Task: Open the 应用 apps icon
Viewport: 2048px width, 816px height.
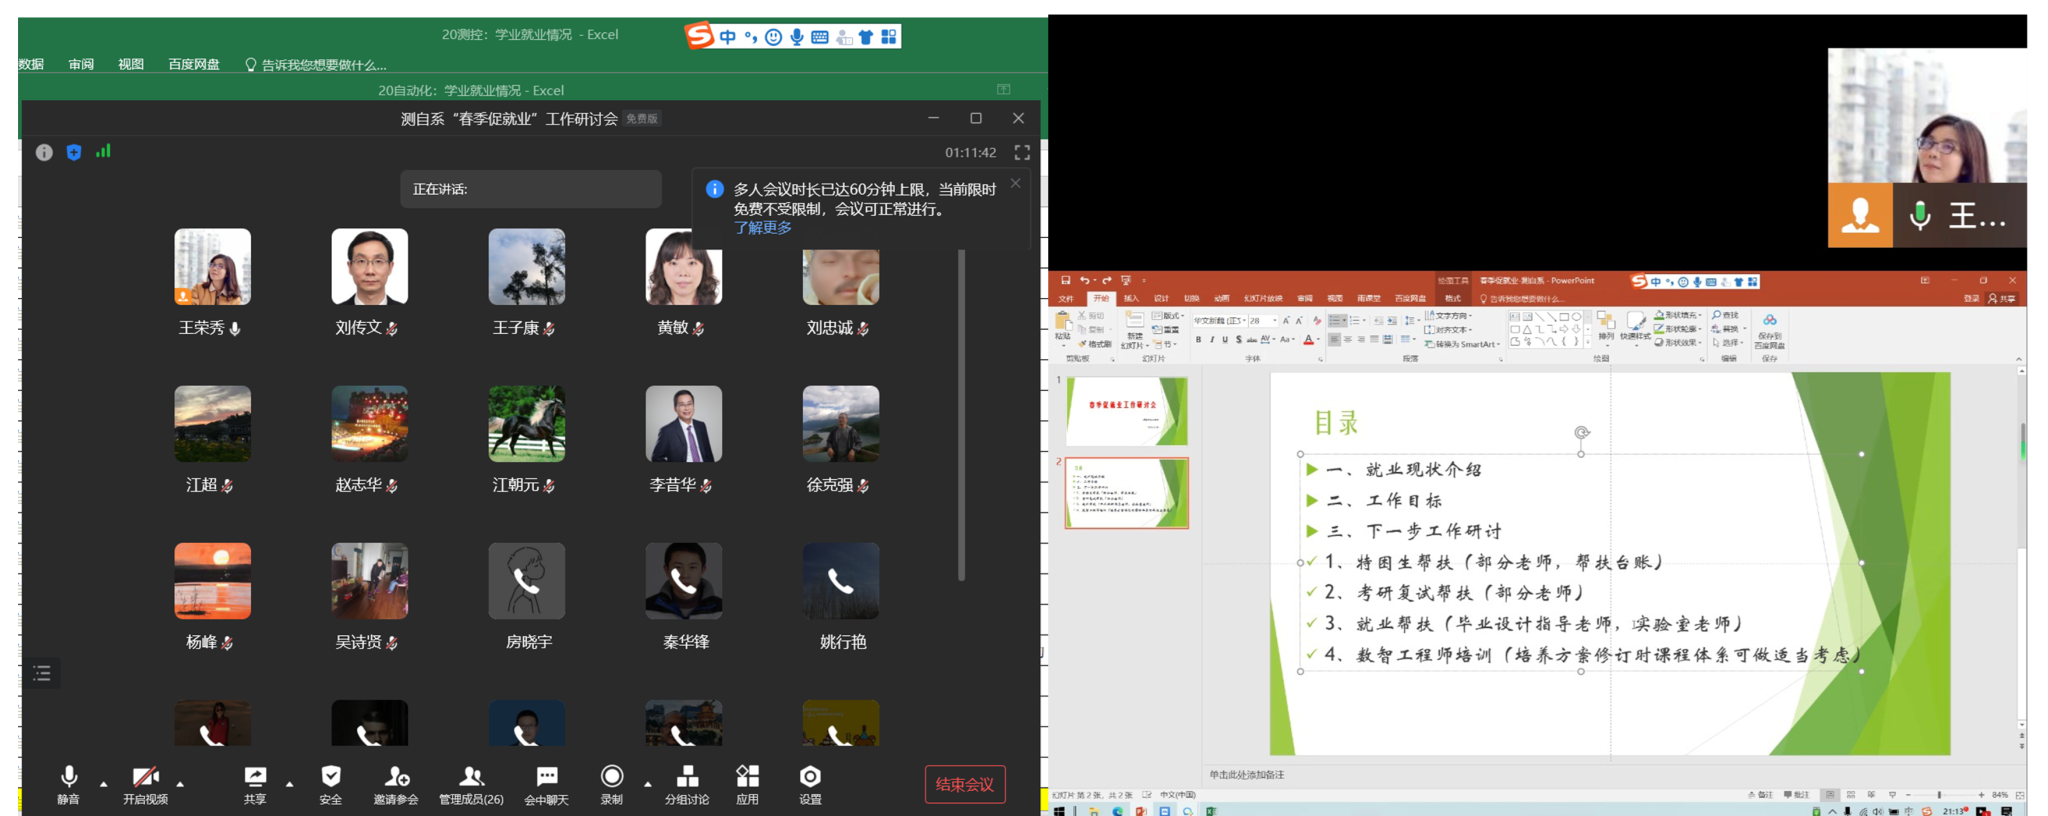Action: (747, 783)
